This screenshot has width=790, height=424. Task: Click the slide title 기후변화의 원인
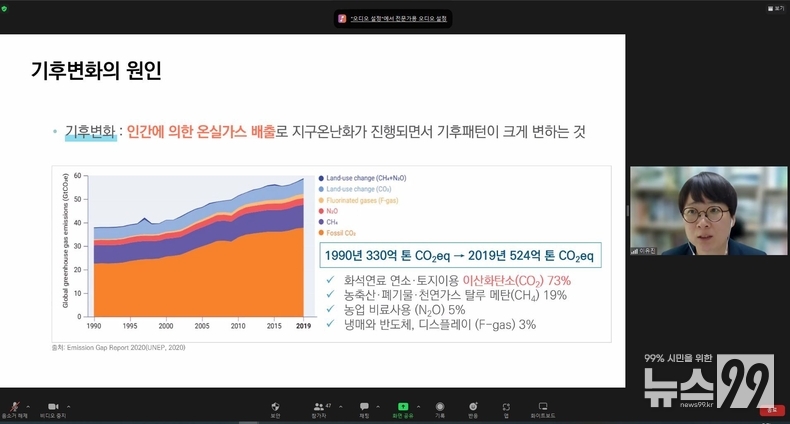pos(96,70)
